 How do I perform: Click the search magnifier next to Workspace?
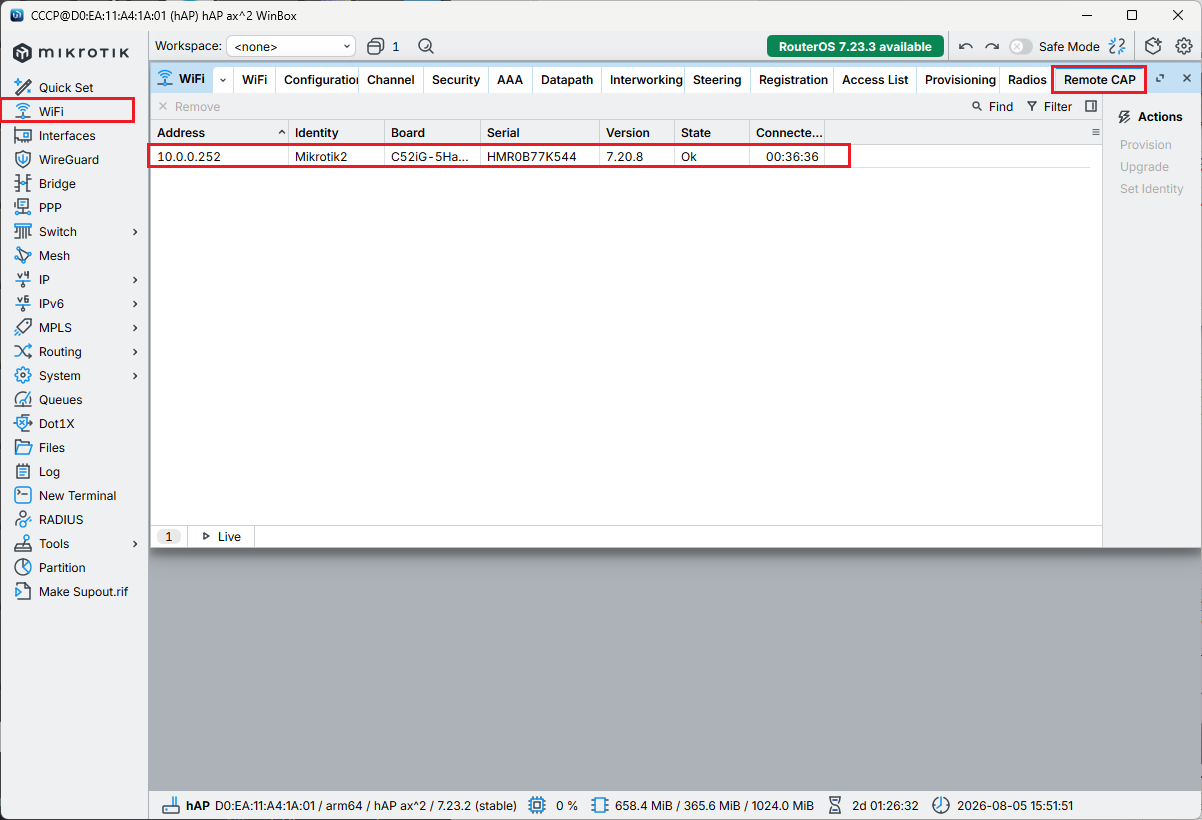click(x=426, y=46)
